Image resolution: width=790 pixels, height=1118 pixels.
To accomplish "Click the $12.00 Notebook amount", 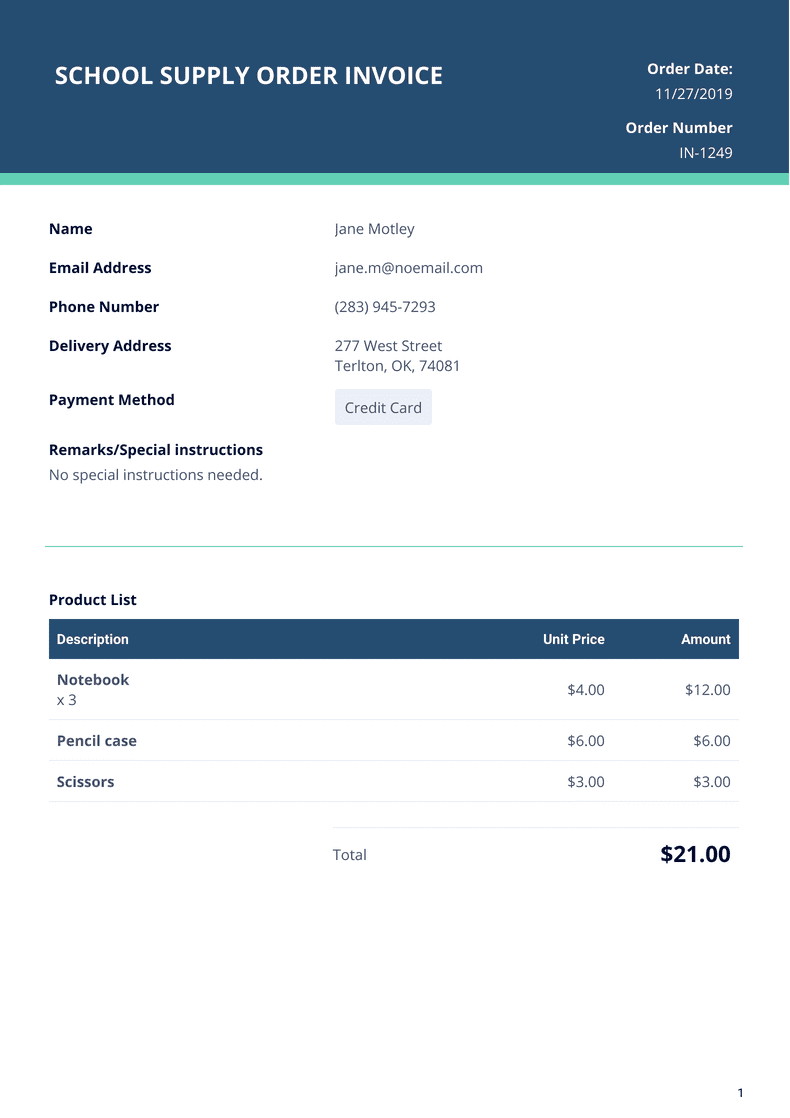I will (707, 690).
